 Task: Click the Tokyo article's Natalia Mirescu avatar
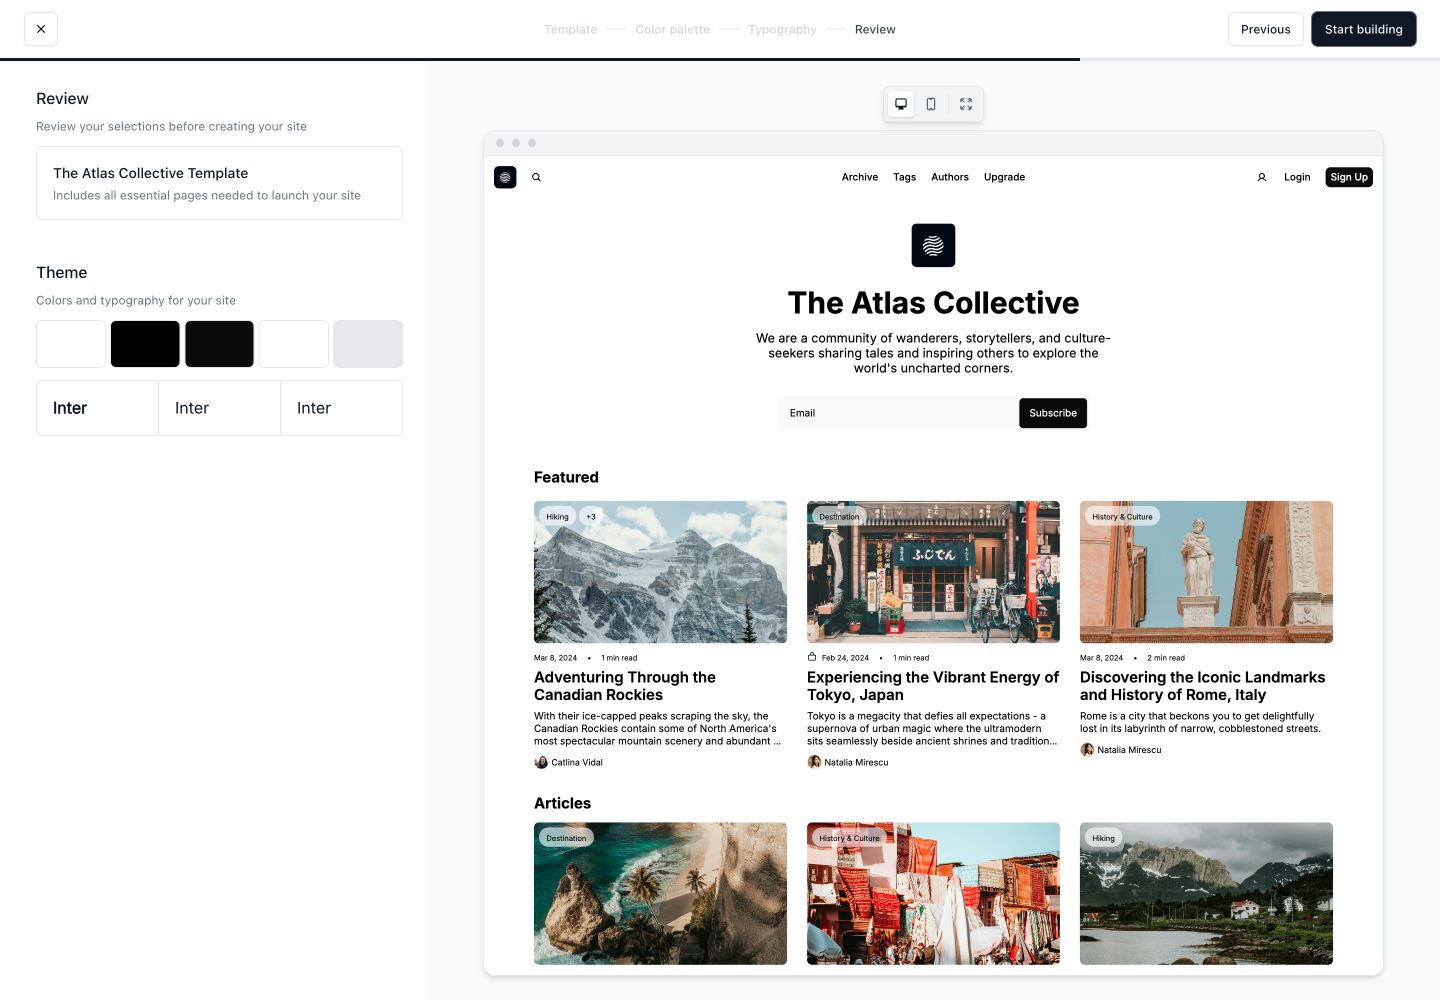coord(814,762)
